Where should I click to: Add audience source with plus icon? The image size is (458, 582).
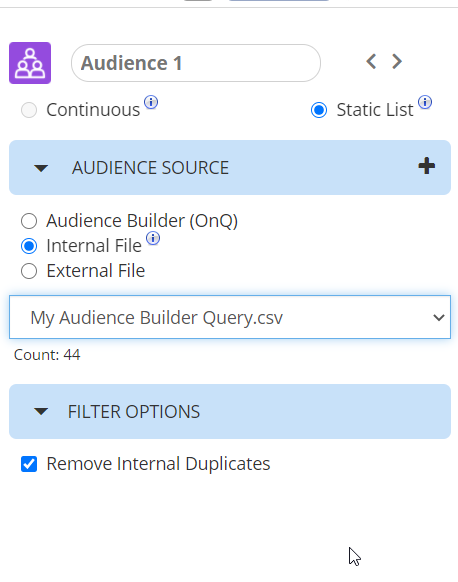[x=427, y=166]
